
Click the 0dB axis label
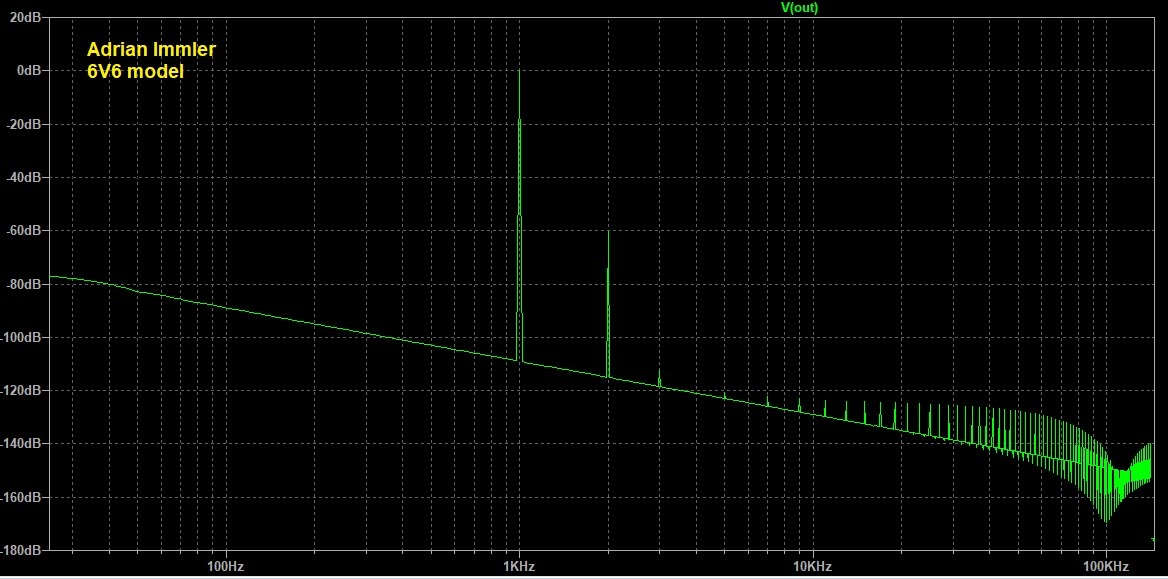(30, 71)
